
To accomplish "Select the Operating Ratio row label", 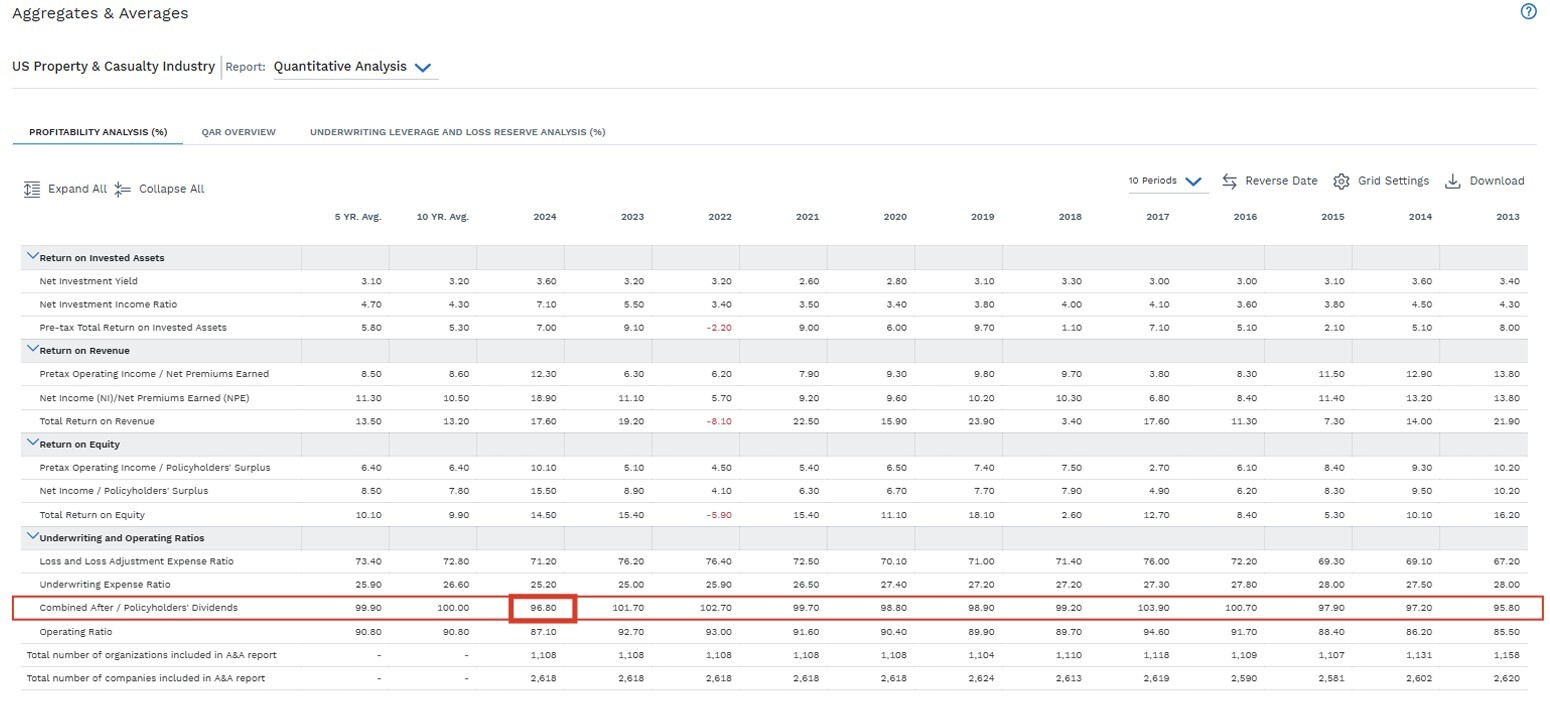I will pos(76,632).
